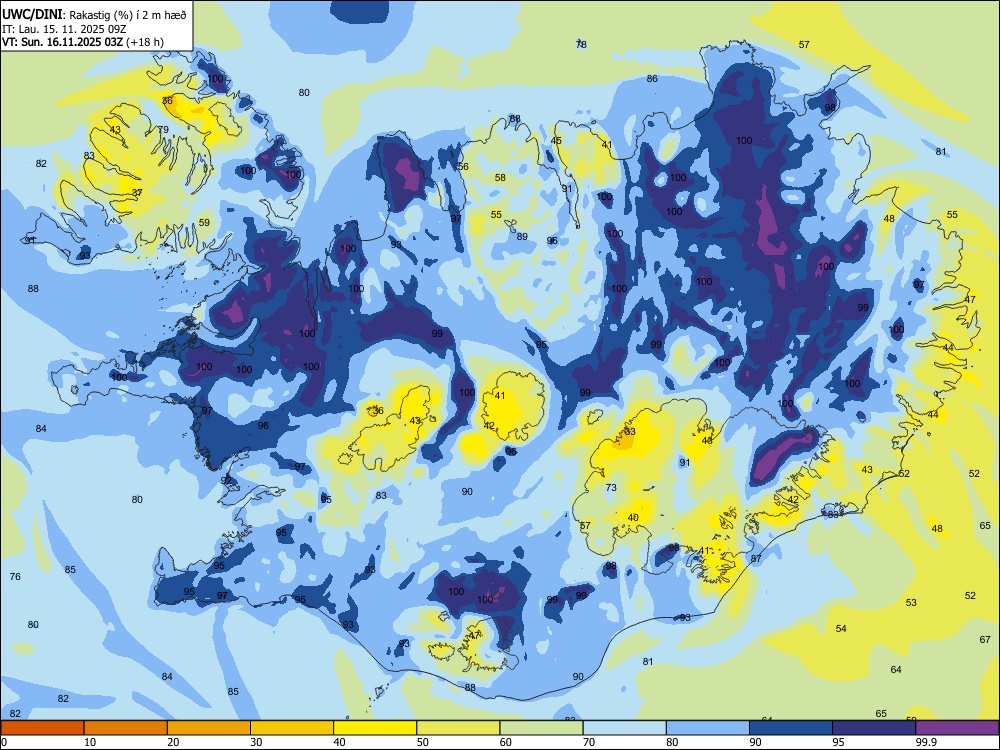Image resolution: width=1000 pixels, height=750 pixels.
Task: Click the '37' value in the Westfjords
Action: [x=137, y=193]
